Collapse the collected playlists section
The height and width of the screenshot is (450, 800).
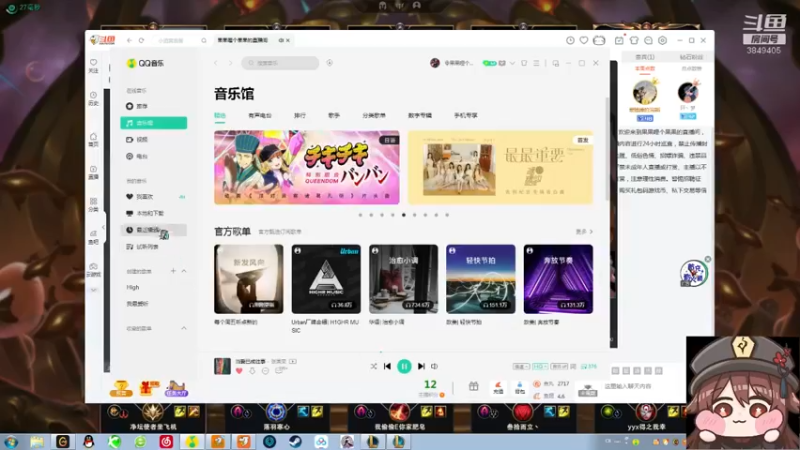pyautogui.click(x=184, y=328)
